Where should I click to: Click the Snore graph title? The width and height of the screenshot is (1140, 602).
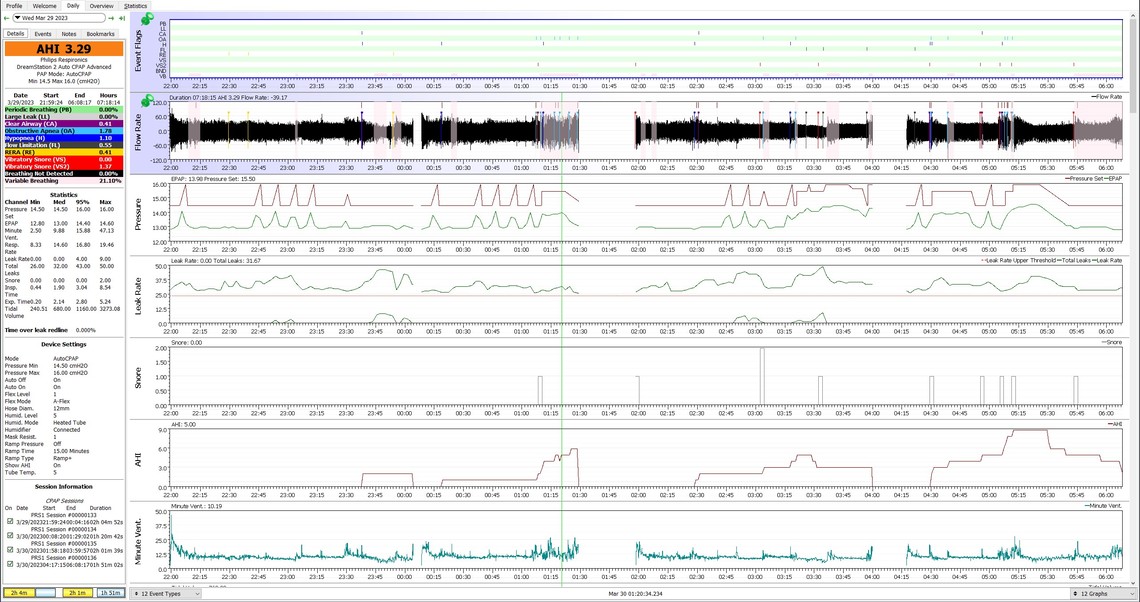coord(138,377)
